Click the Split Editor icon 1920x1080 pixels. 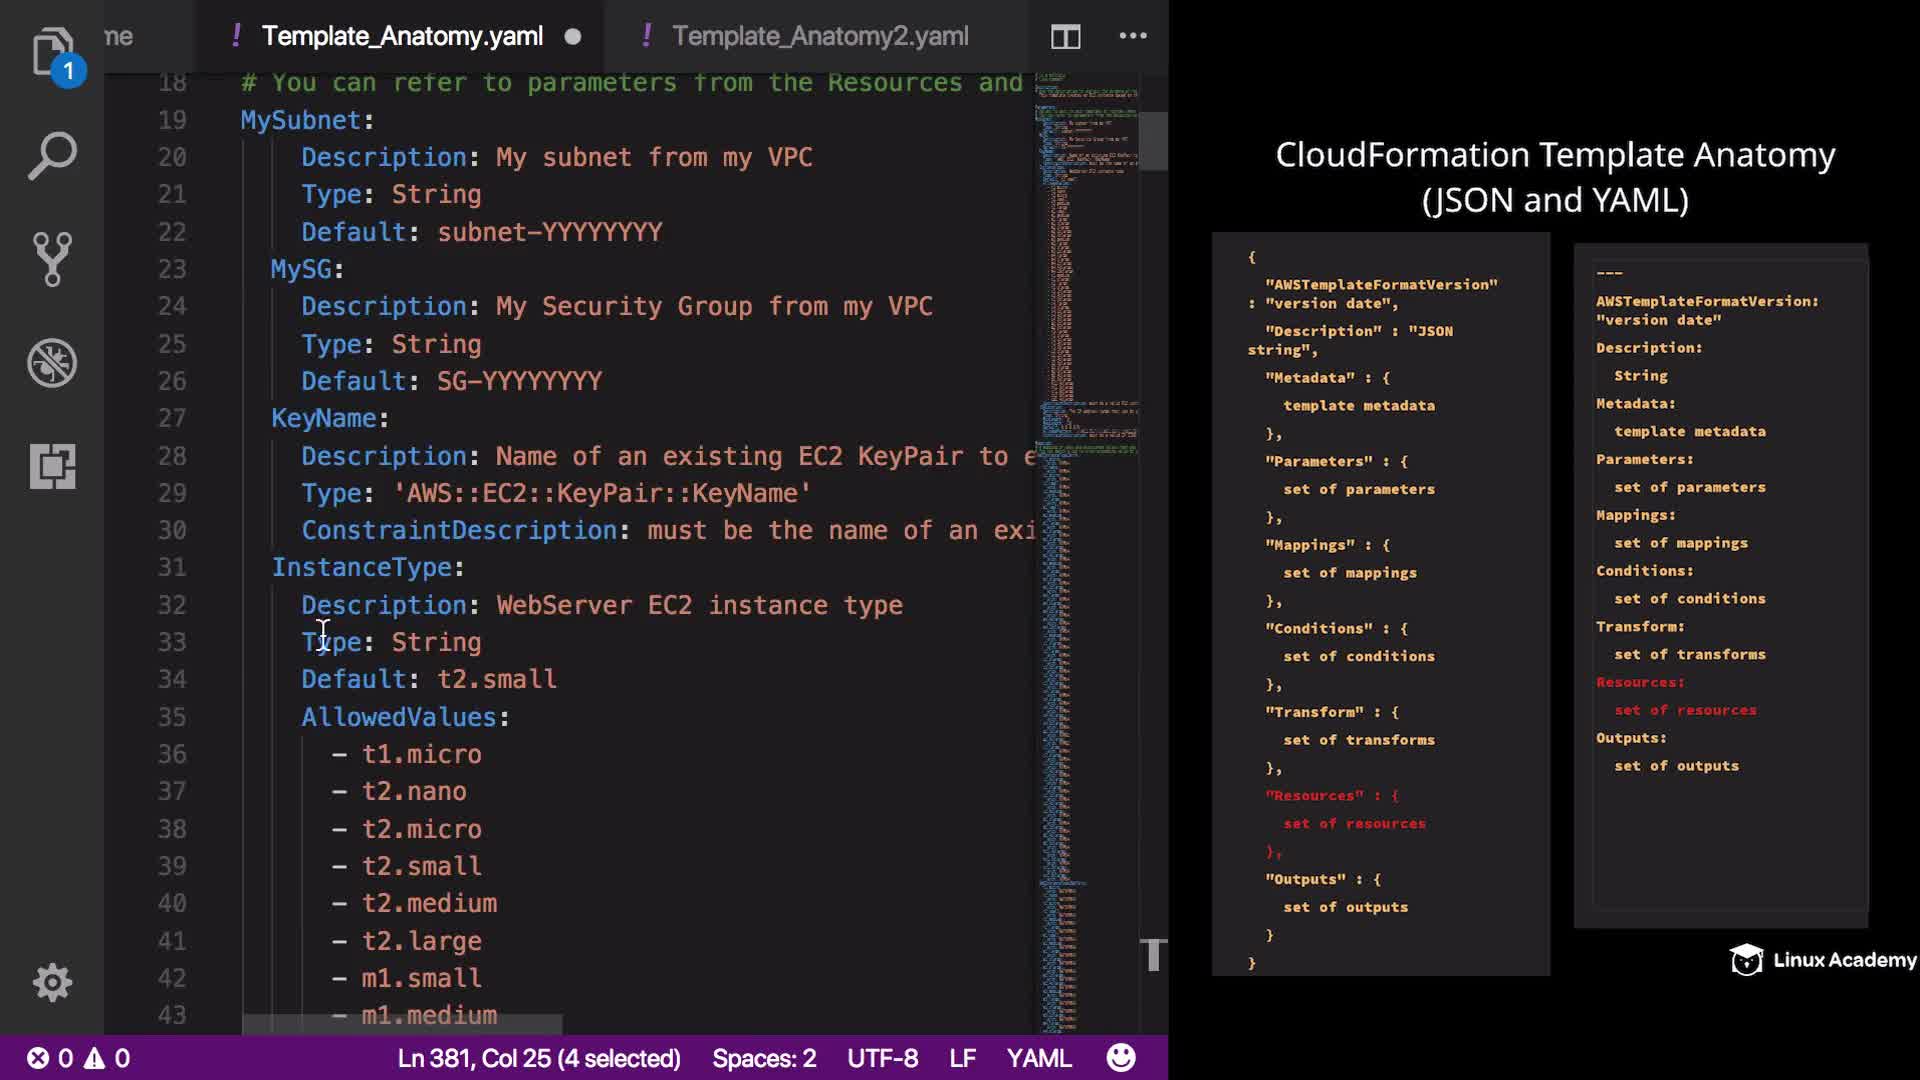click(x=1065, y=37)
